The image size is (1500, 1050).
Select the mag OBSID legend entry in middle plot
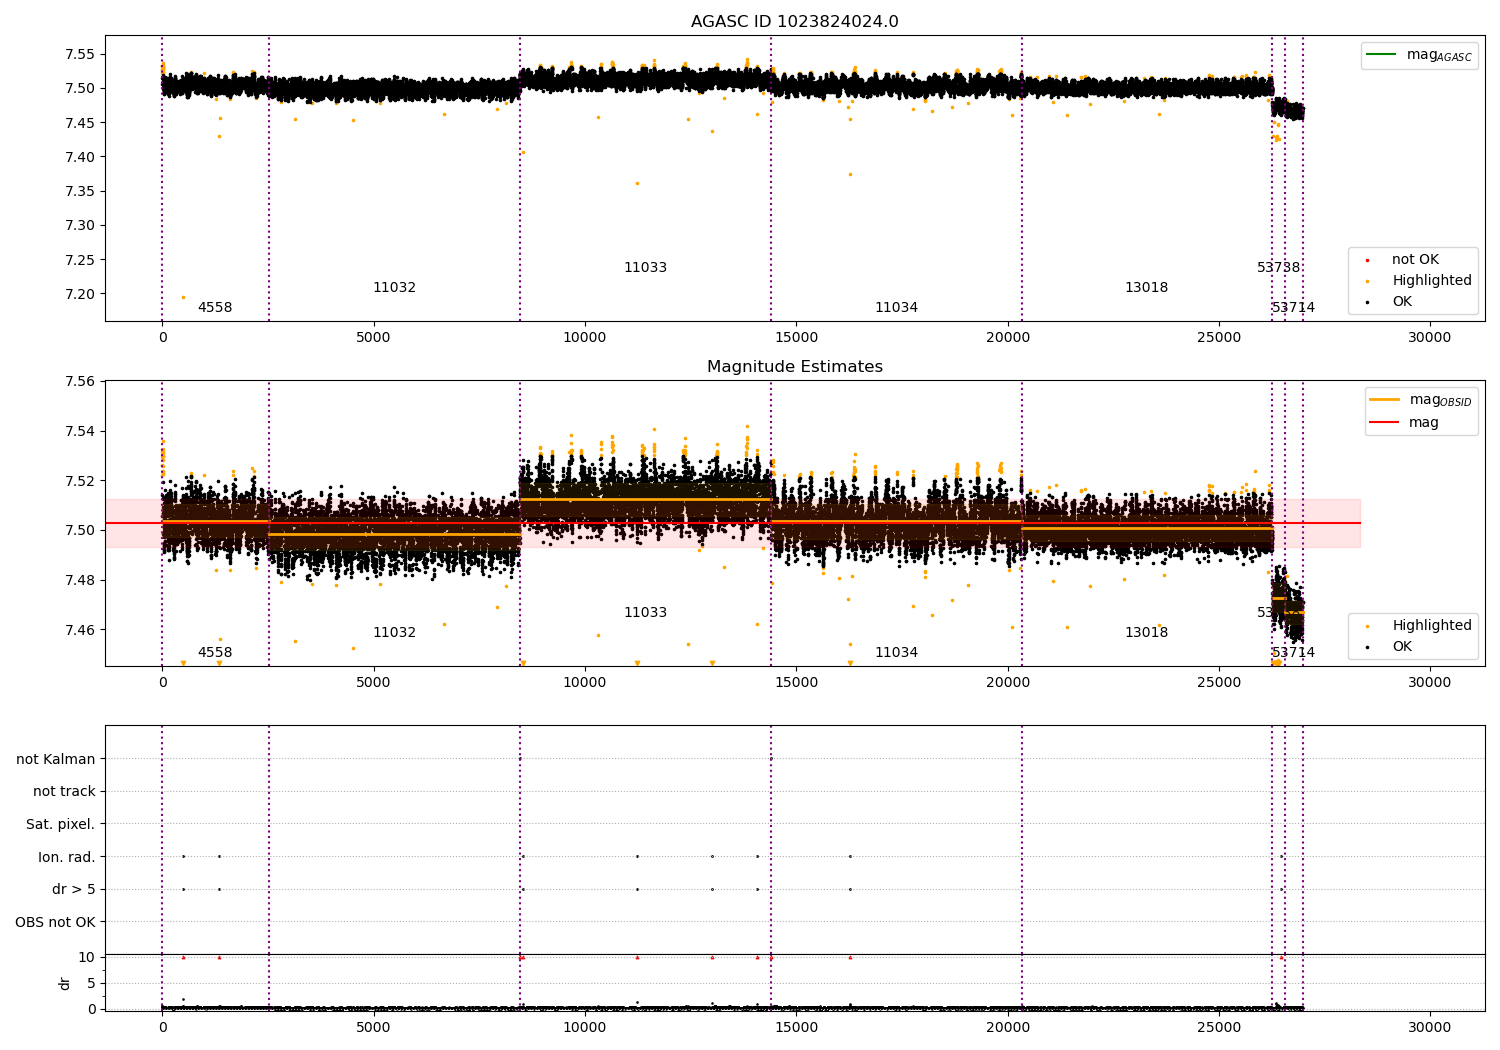click(x=1421, y=400)
